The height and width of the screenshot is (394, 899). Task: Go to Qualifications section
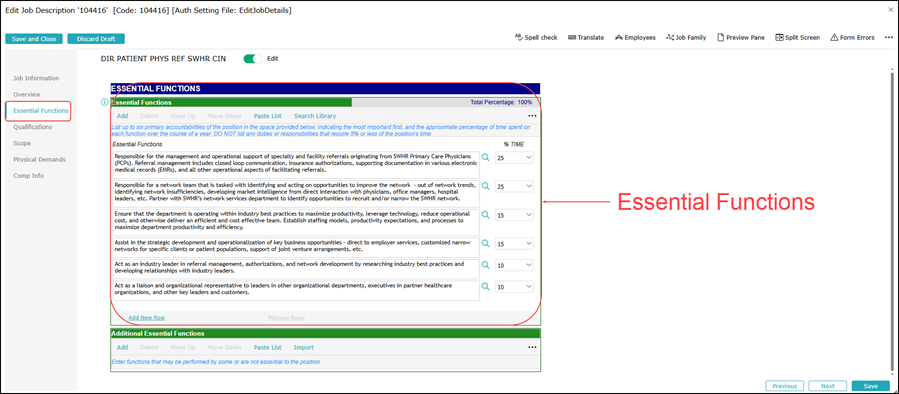(33, 127)
